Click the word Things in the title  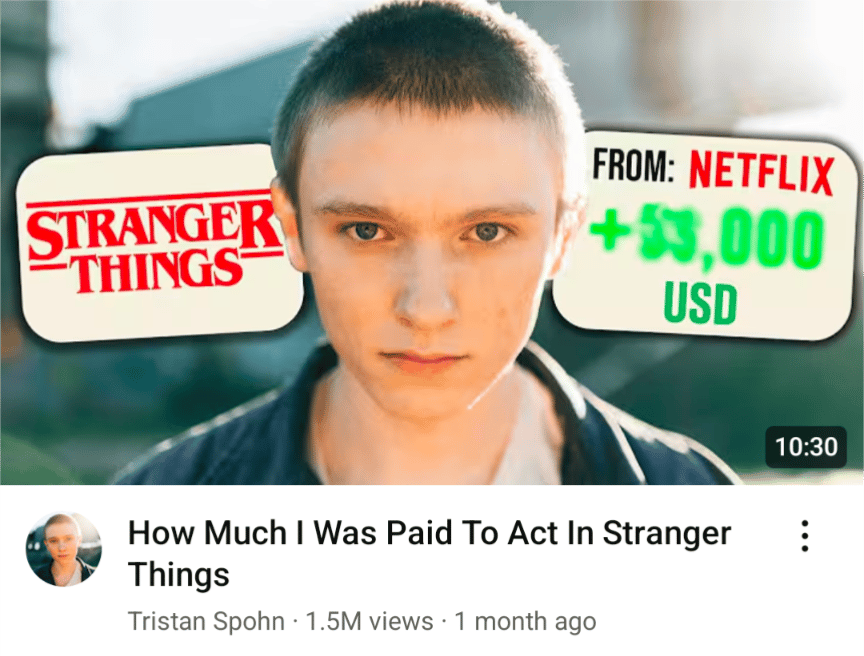[x=179, y=574]
